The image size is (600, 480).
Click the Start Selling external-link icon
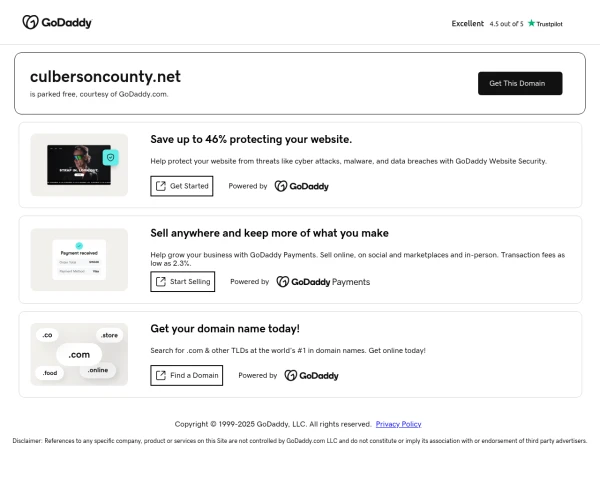pos(161,282)
